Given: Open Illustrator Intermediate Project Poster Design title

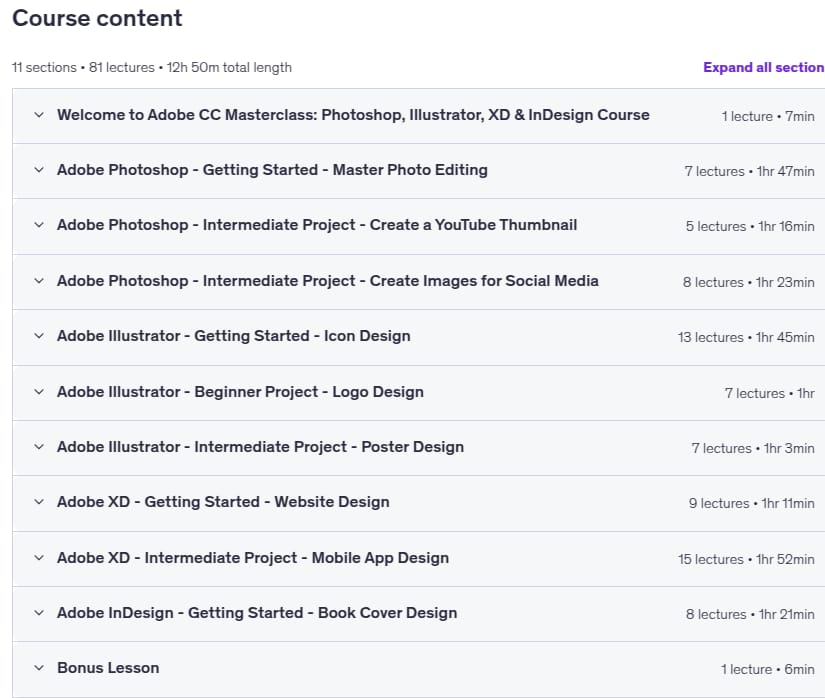Looking at the screenshot, I should click(x=260, y=447).
